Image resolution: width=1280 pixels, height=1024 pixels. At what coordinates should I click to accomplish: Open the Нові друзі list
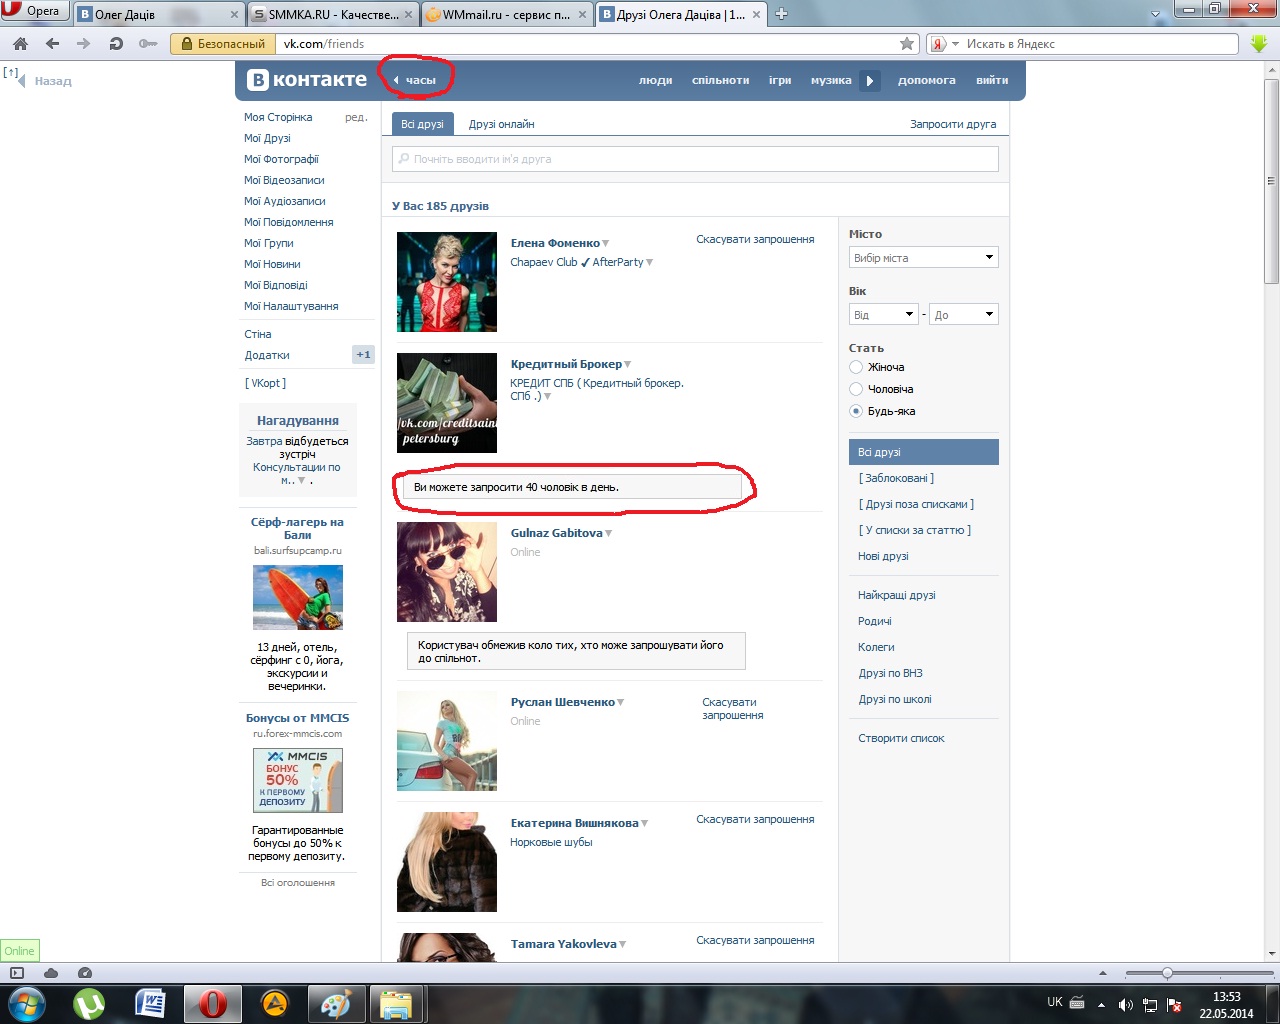point(883,556)
